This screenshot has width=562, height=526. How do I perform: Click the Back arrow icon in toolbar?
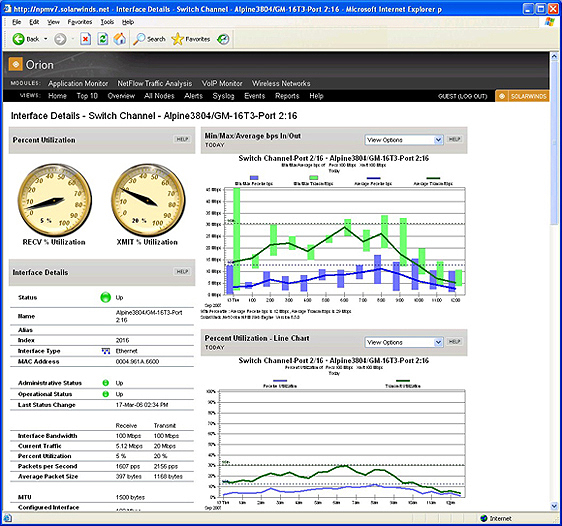18,39
